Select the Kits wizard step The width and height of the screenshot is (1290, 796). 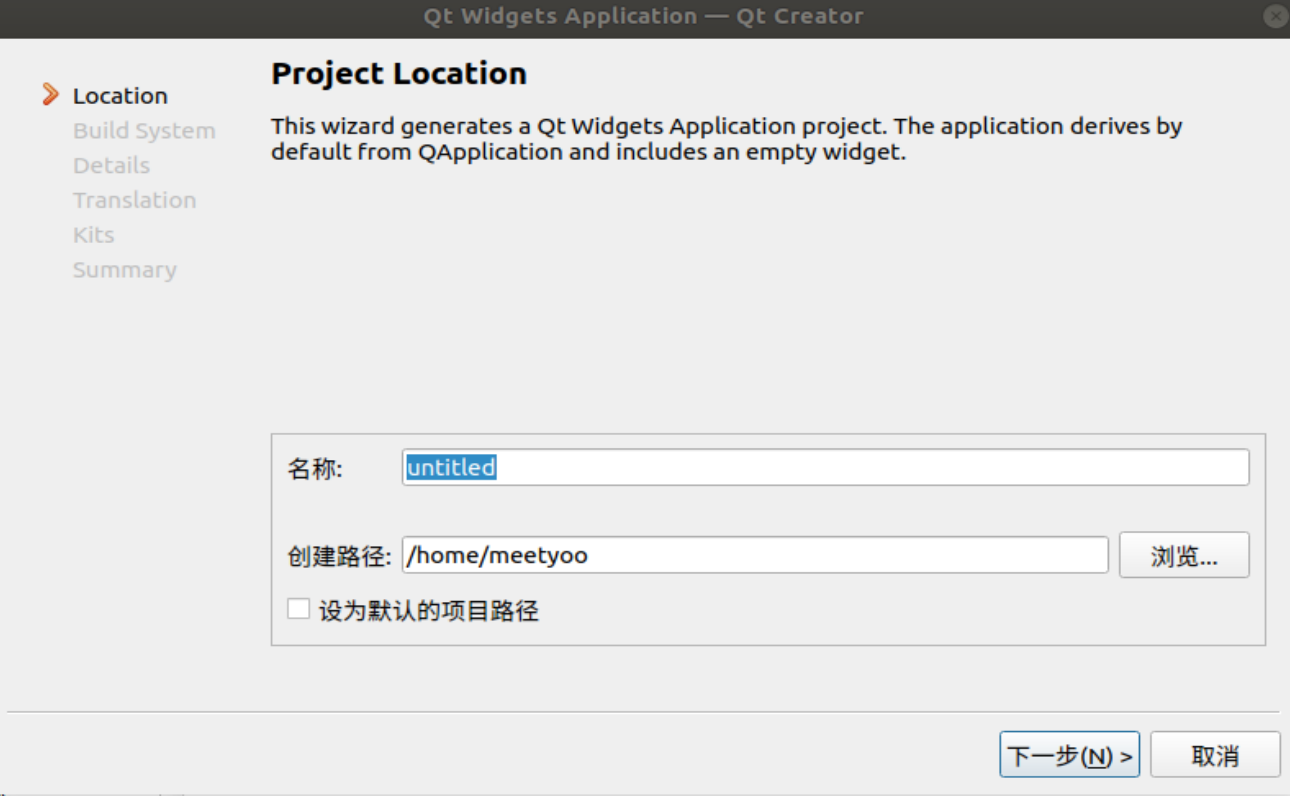pyautogui.click(x=93, y=235)
